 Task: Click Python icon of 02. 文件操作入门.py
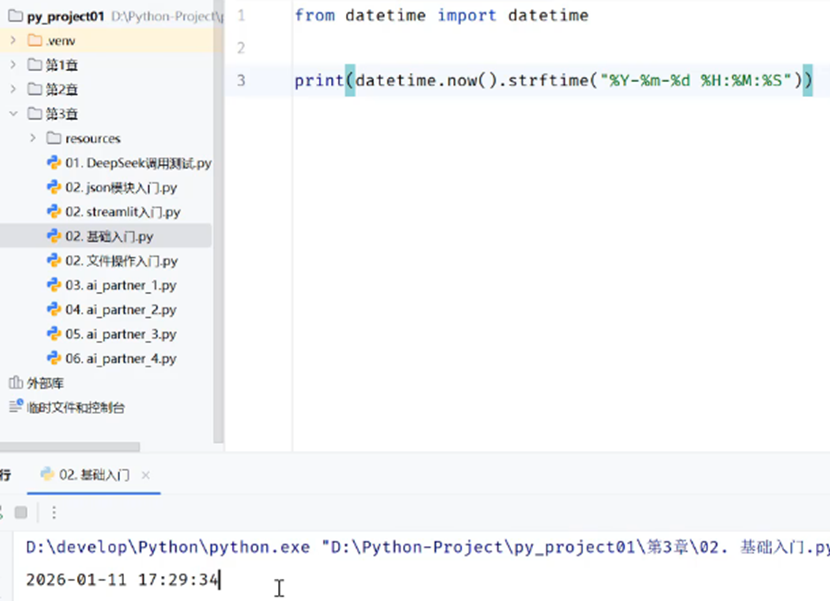pyautogui.click(x=53, y=261)
